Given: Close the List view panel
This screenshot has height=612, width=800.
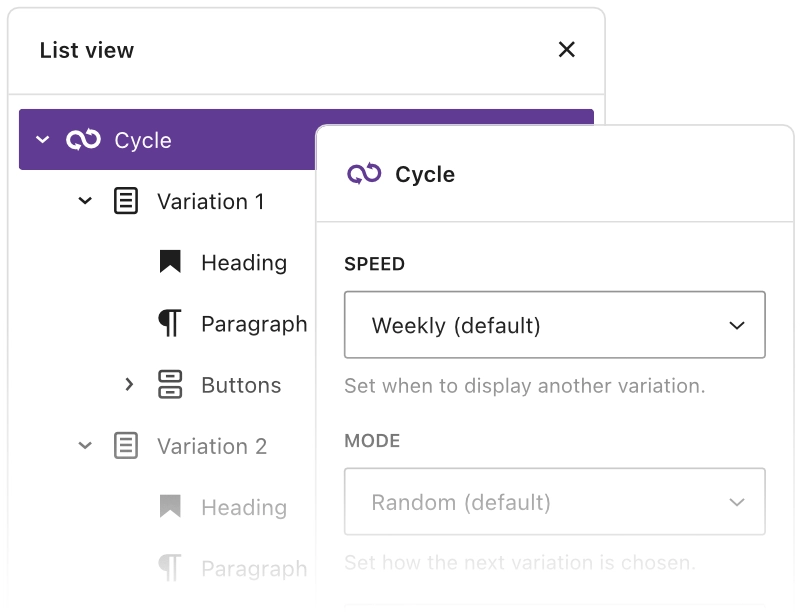Looking at the screenshot, I should tap(566, 50).
